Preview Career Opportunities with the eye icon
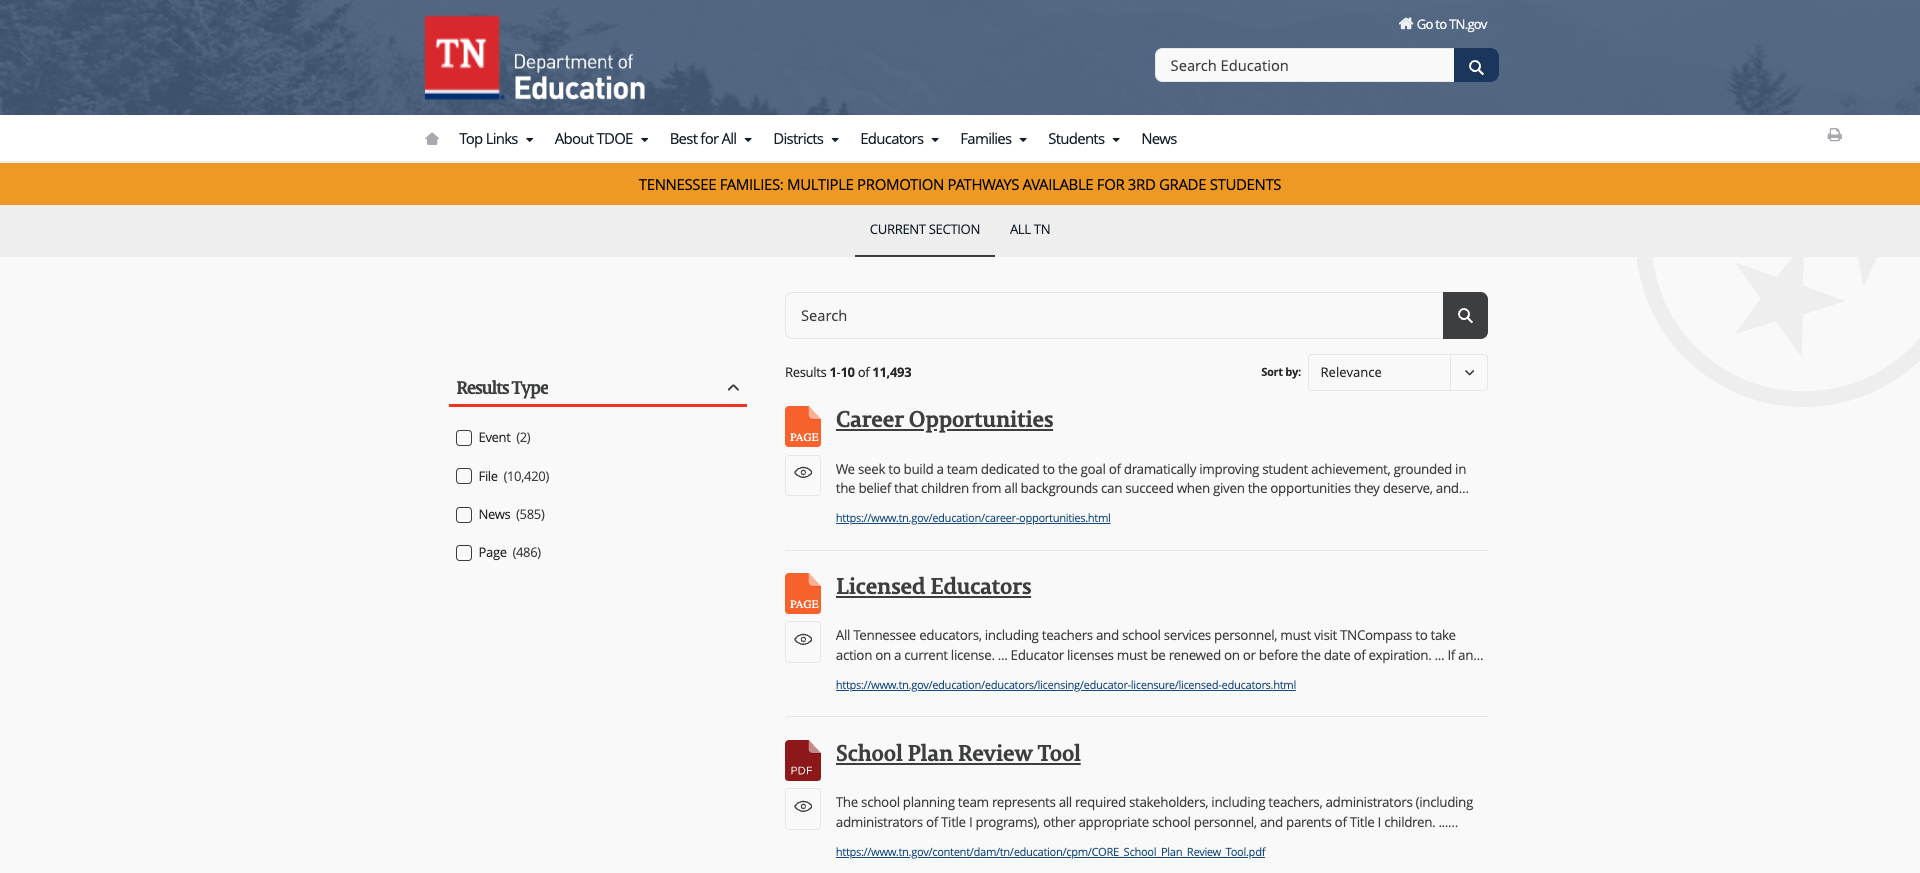This screenshot has height=873, width=1920. pos(803,475)
